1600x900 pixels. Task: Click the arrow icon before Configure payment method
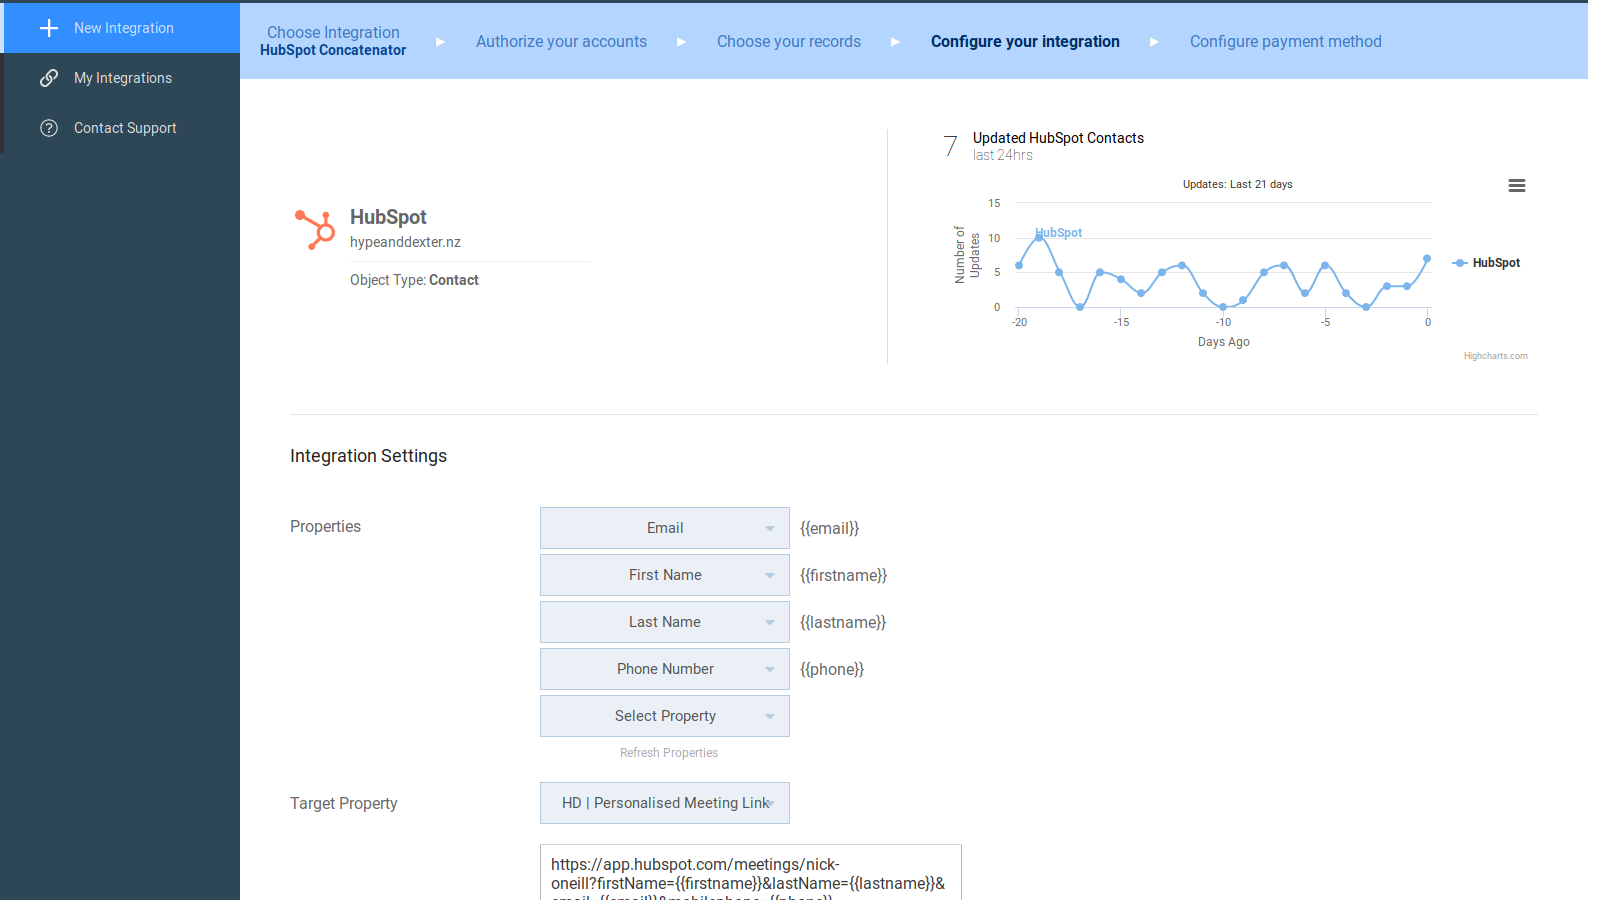tap(1155, 43)
